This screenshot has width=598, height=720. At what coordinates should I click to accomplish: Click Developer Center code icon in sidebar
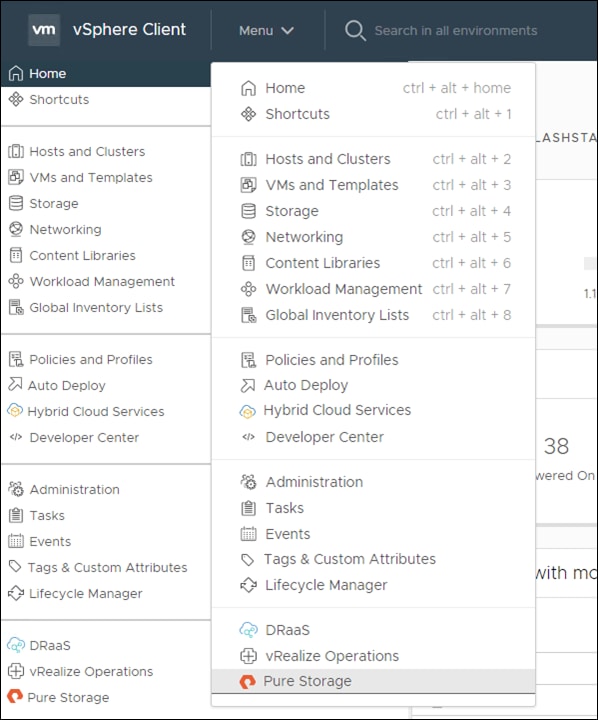16,437
